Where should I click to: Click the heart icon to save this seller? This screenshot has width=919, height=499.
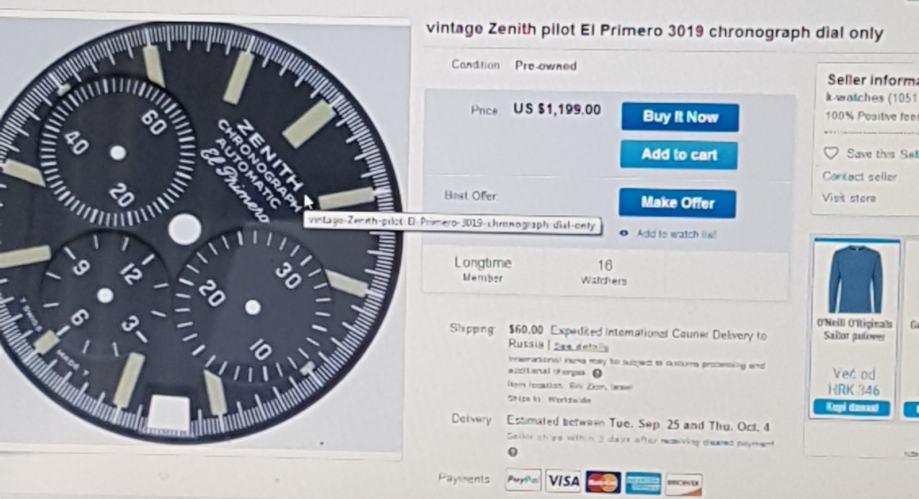pyautogui.click(x=830, y=154)
